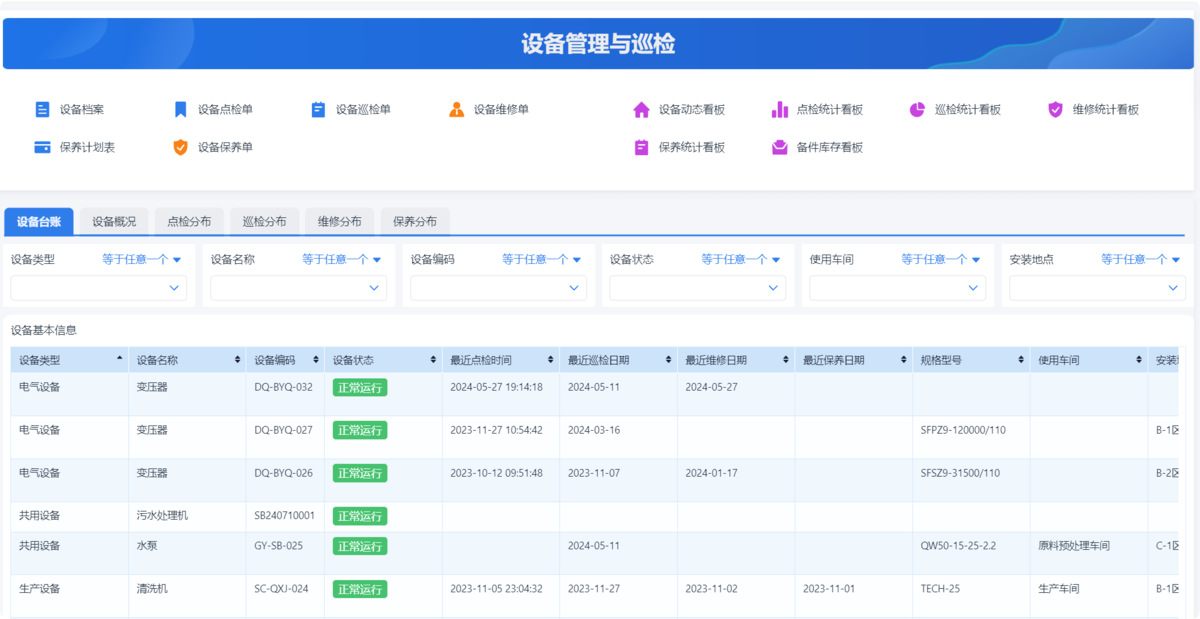The height and width of the screenshot is (619, 1200).
Task: Switch to 点检分布 tab
Action: pyautogui.click(x=189, y=222)
